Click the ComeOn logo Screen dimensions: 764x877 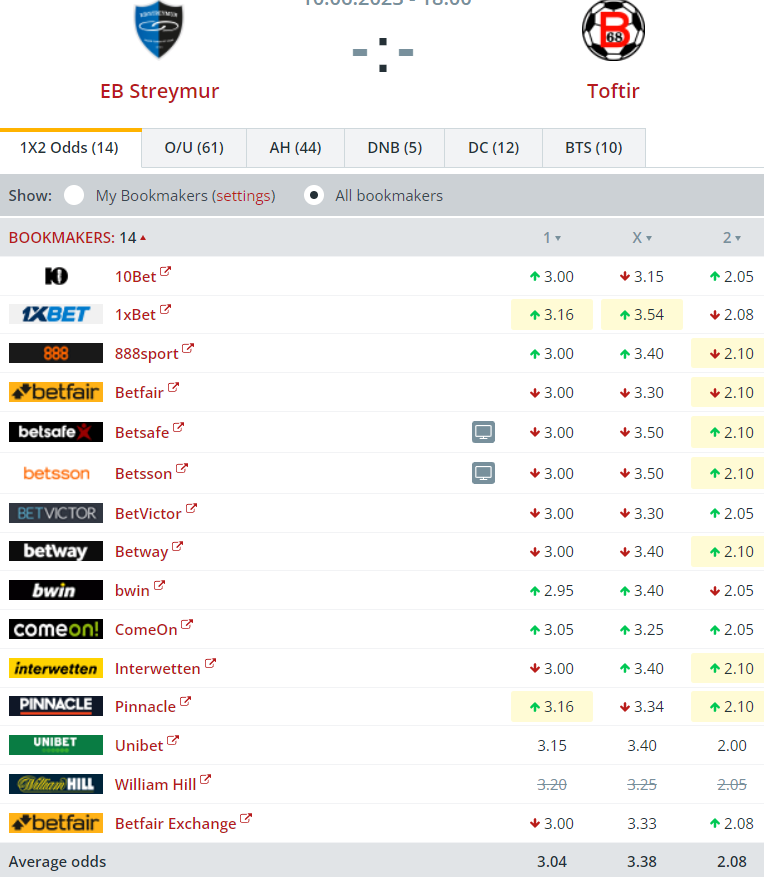coord(56,629)
